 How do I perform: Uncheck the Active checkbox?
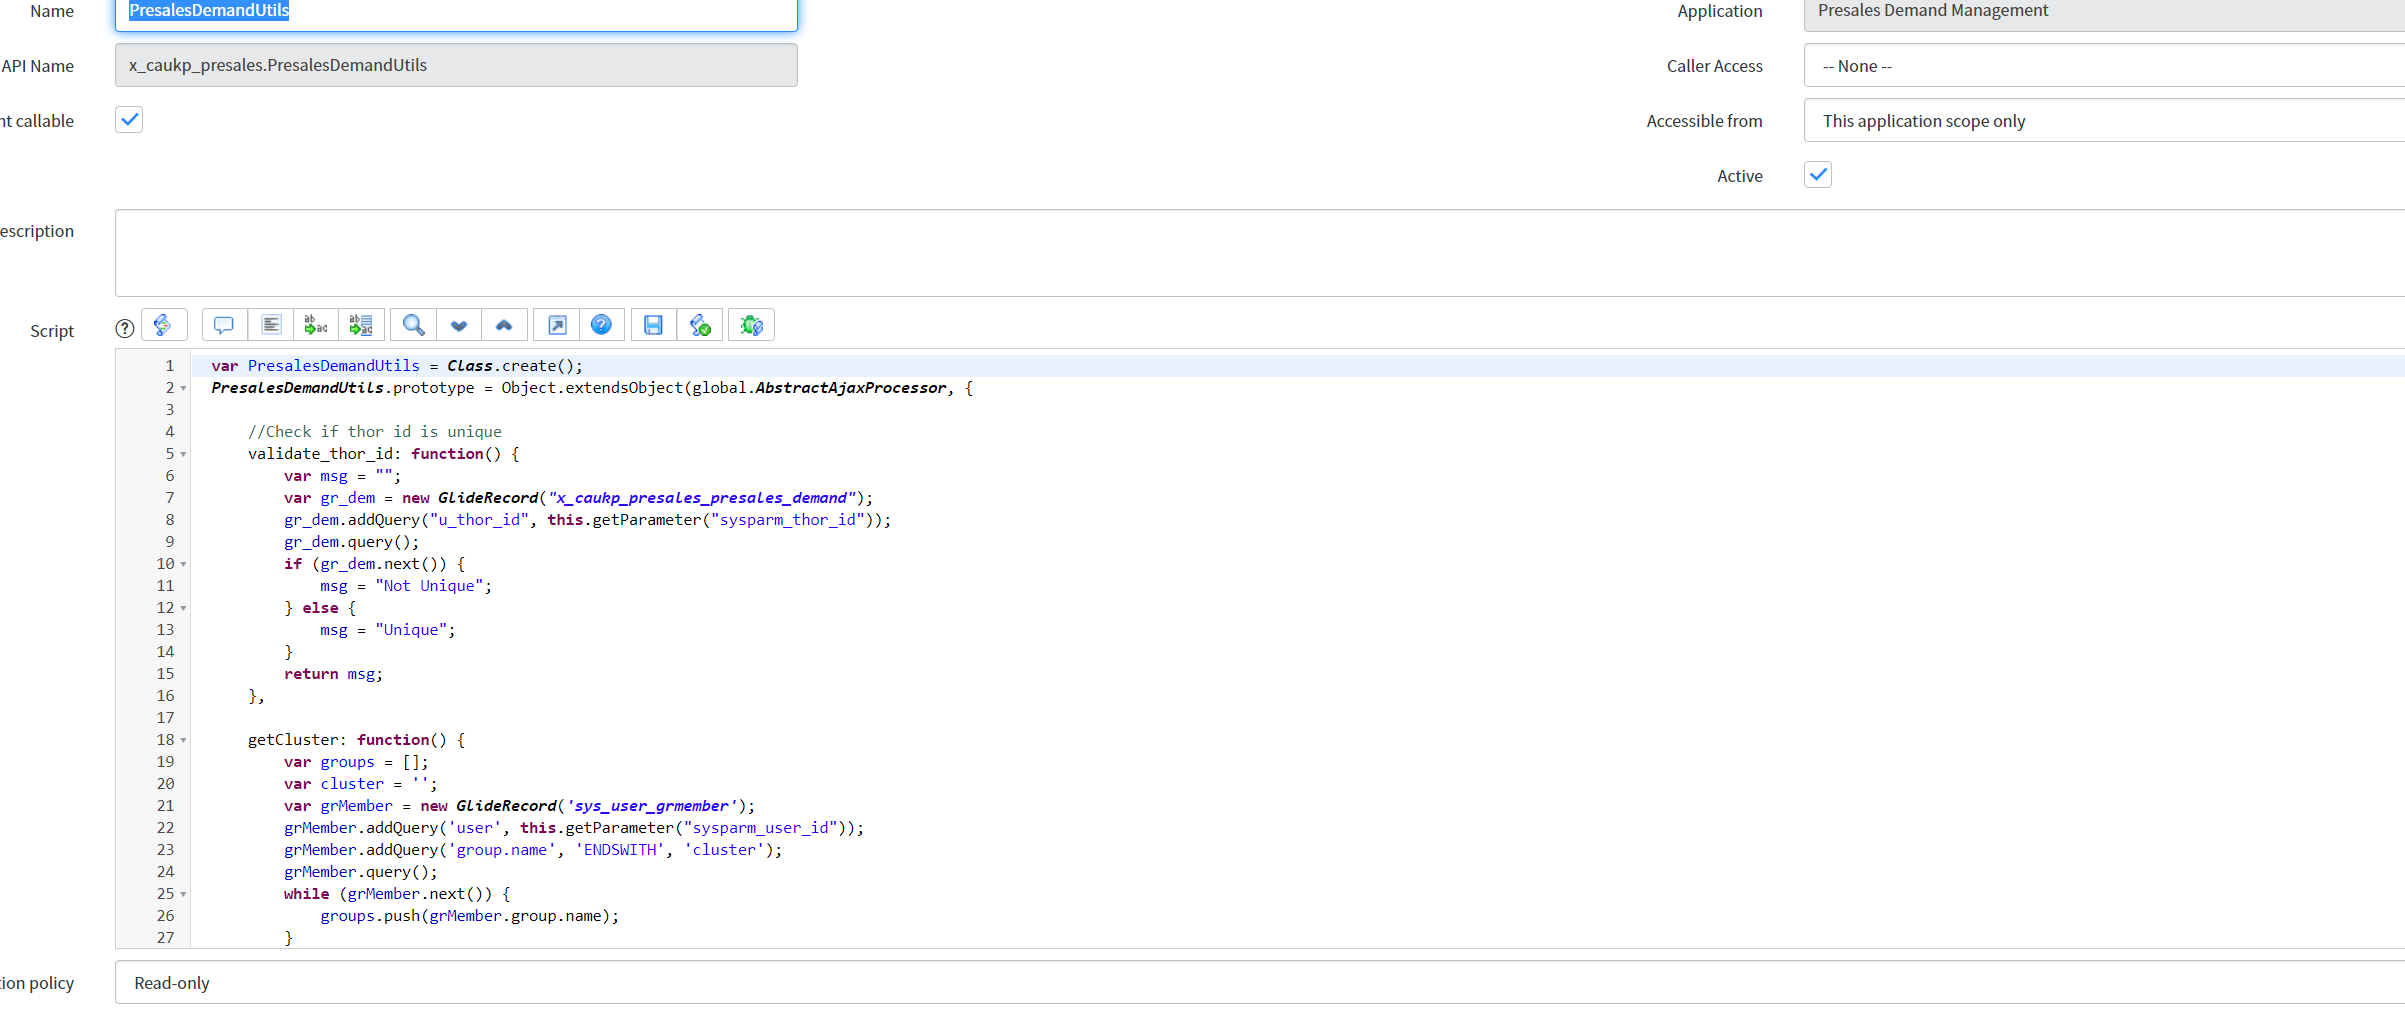coord(1818,175)
